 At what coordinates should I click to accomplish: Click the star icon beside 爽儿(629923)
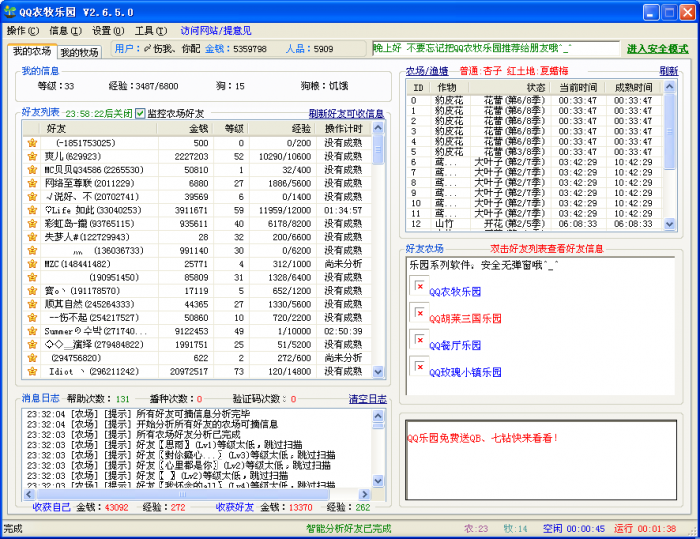point(32,156)
